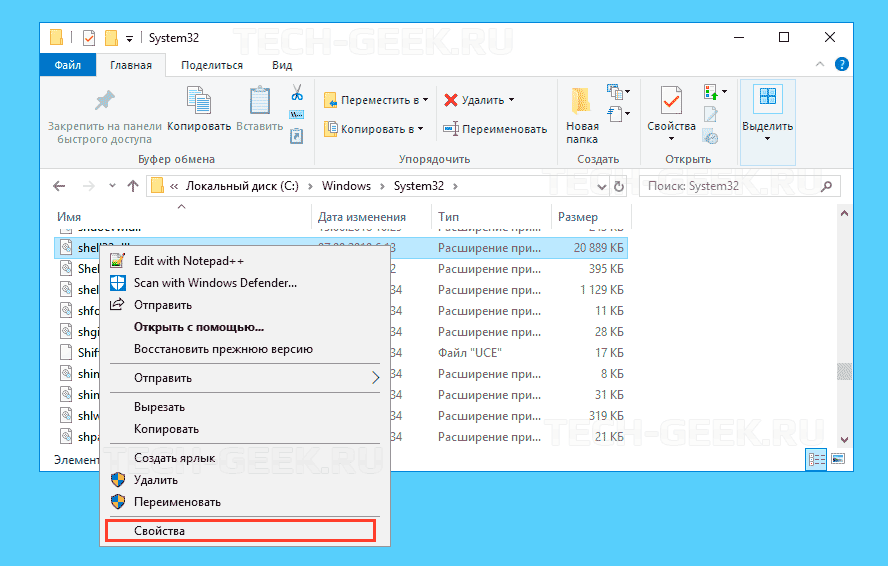Image resolution: width=888 pixels, height=566 pixels.
Task: Click the Windows breadcrumb in address bar
Action: 347,186
